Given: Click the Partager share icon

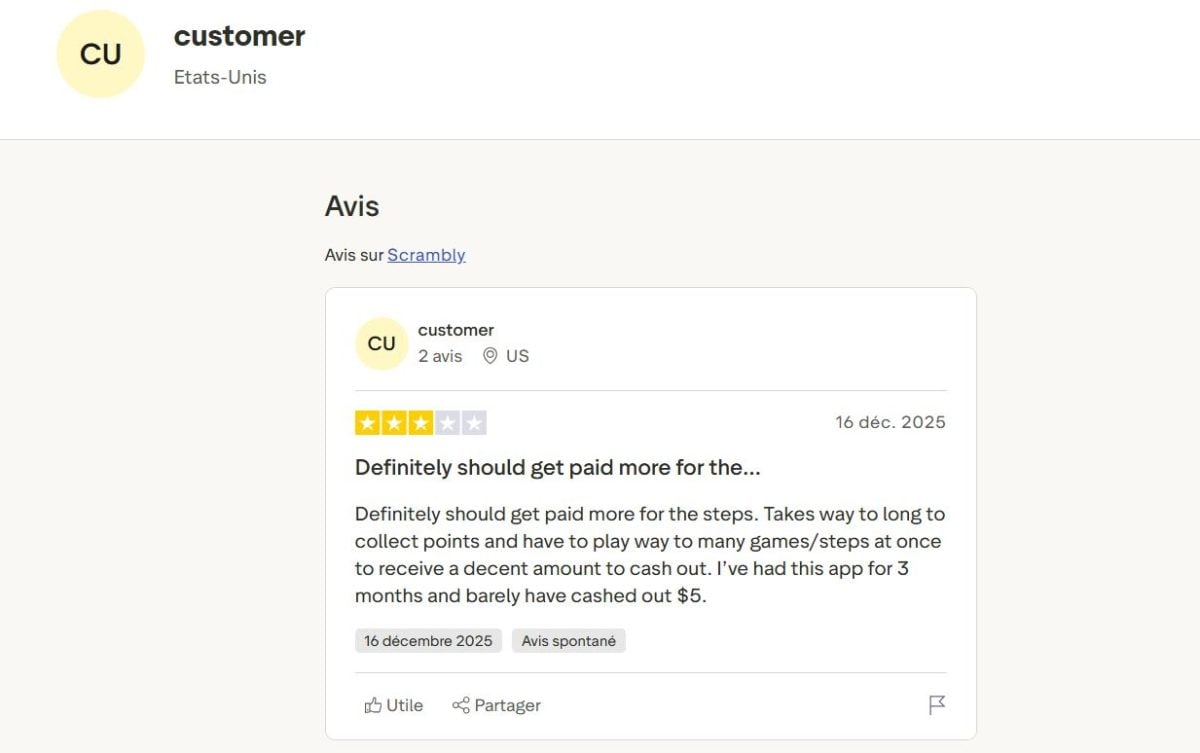Looking at the screenshot, I should click(x=464, y=705).
